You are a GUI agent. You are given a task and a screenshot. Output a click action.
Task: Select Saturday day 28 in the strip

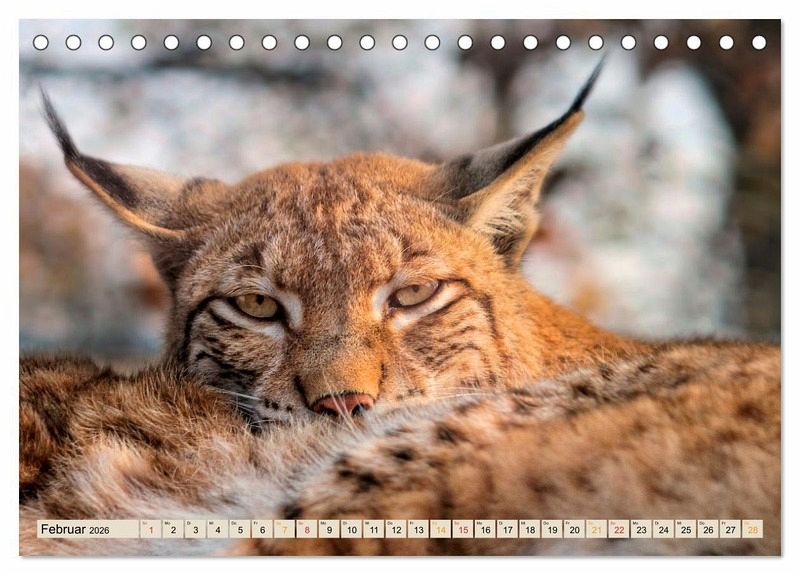[753, 529]
